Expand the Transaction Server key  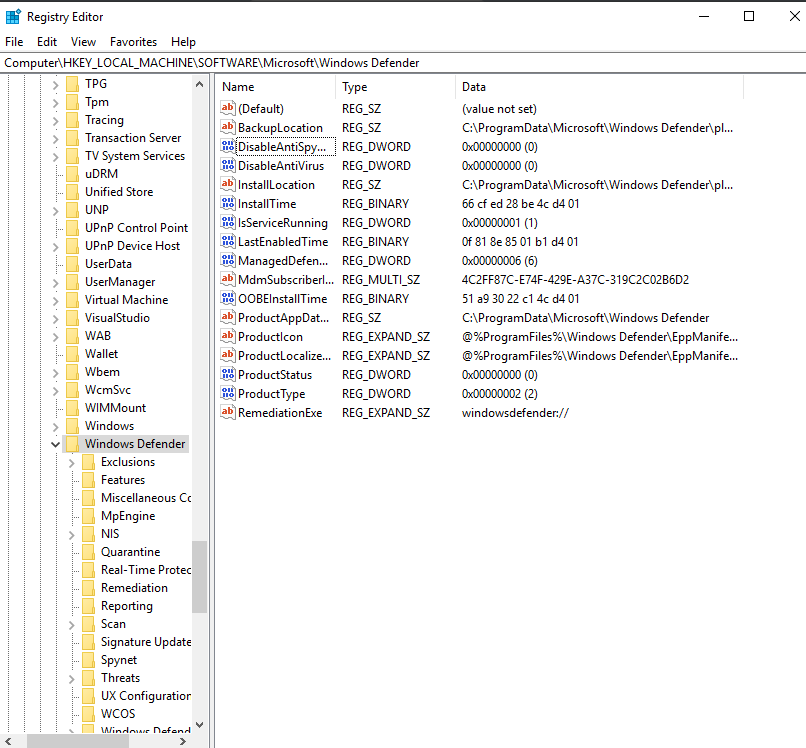tap(56, 139)
